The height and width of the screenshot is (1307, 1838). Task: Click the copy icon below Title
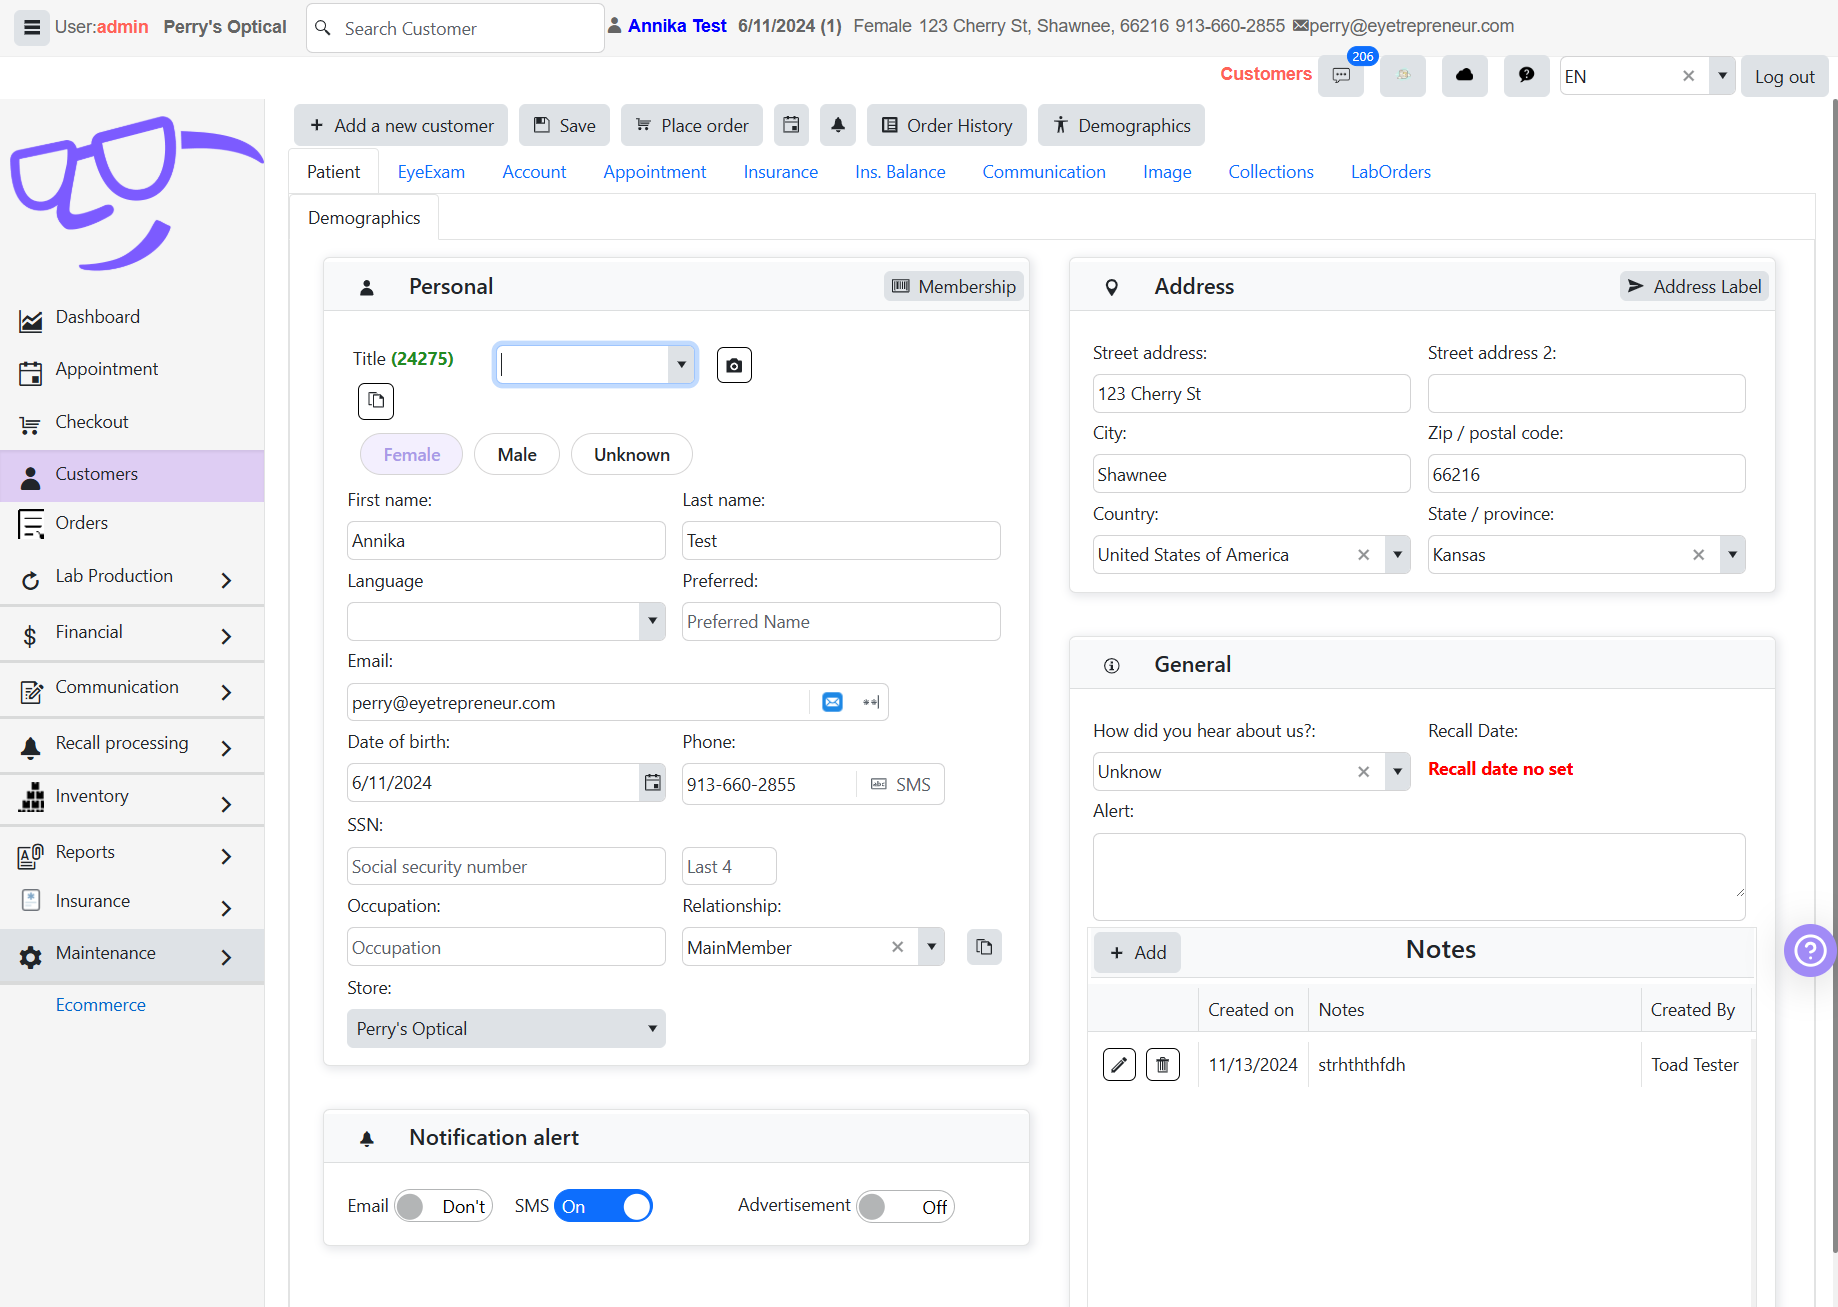tap(376, 401)
